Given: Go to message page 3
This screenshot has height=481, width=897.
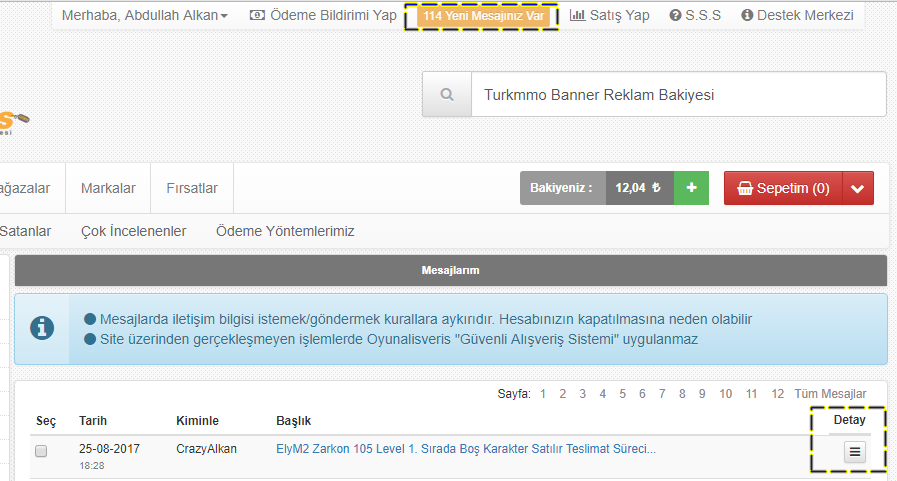Looking at the screenshot, I should (582, 394).
